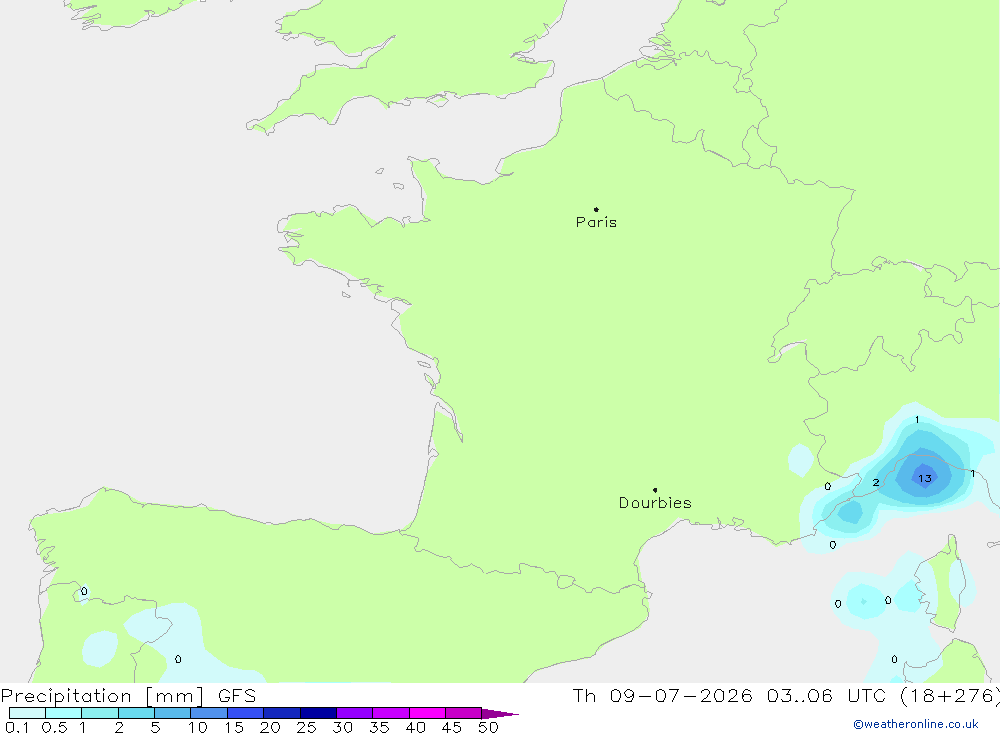This screenshot has height=733, width=1000.
Task: Click the legend value label '35'
Action: (x=379, y=727)
